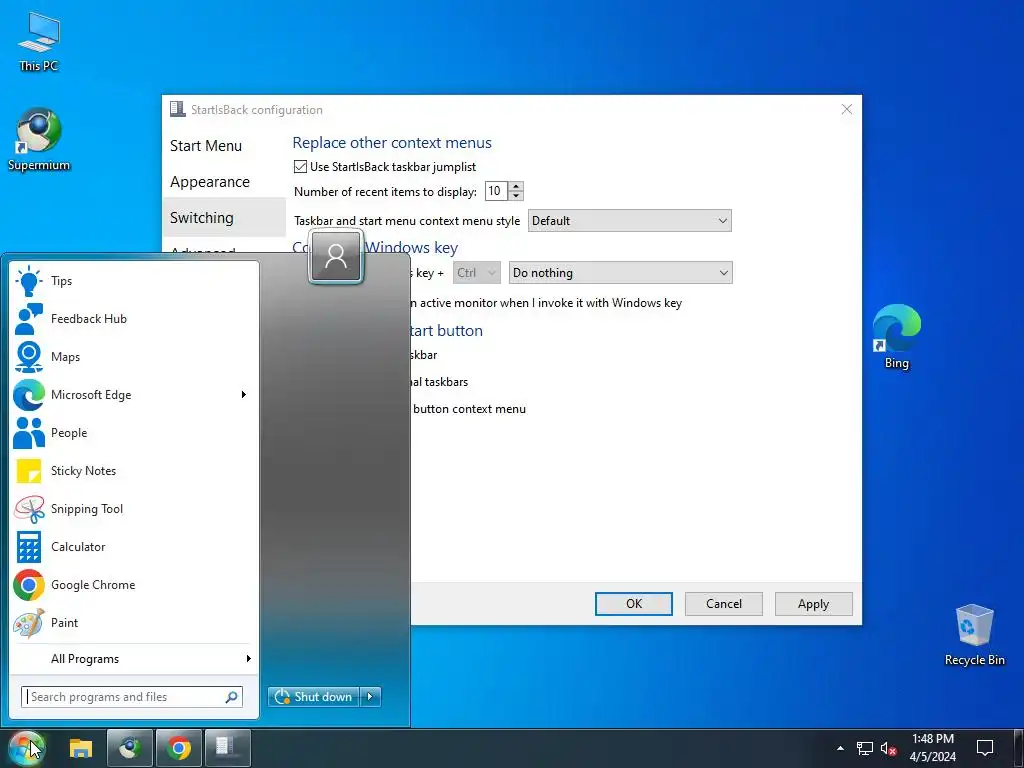Select the Supermium desktop shortcut
The width and height of the screenshot is (1024, 768).
click(x=38, y=140)
